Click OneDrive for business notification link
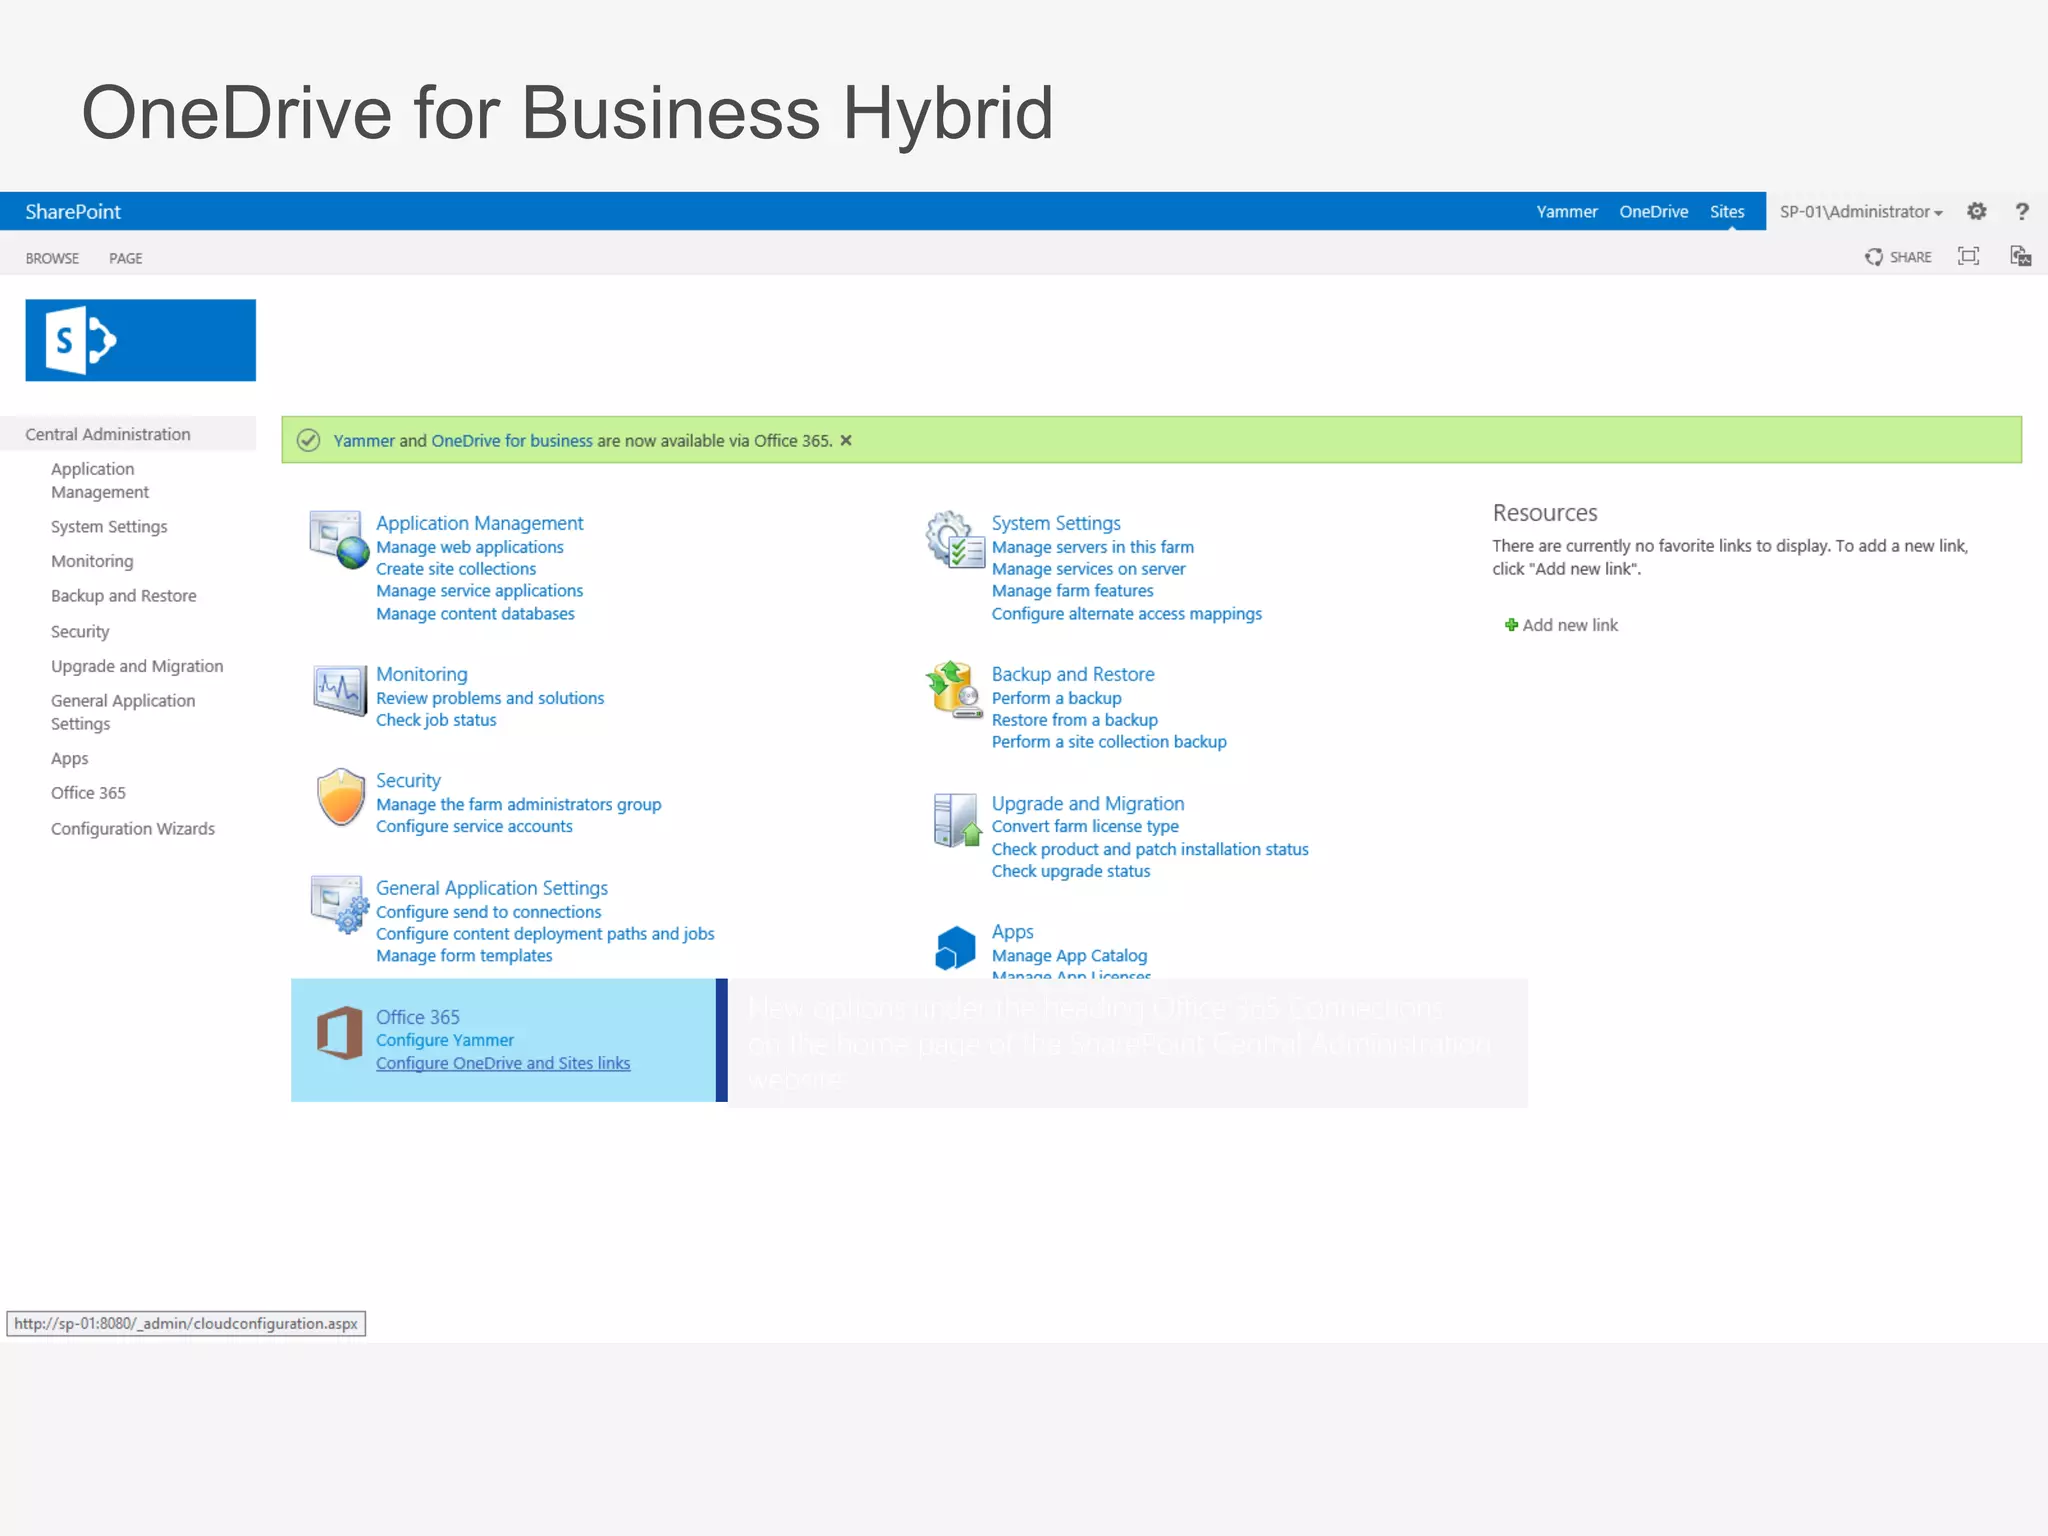Screen dimensions: 2048x1536 coord(512,441)
